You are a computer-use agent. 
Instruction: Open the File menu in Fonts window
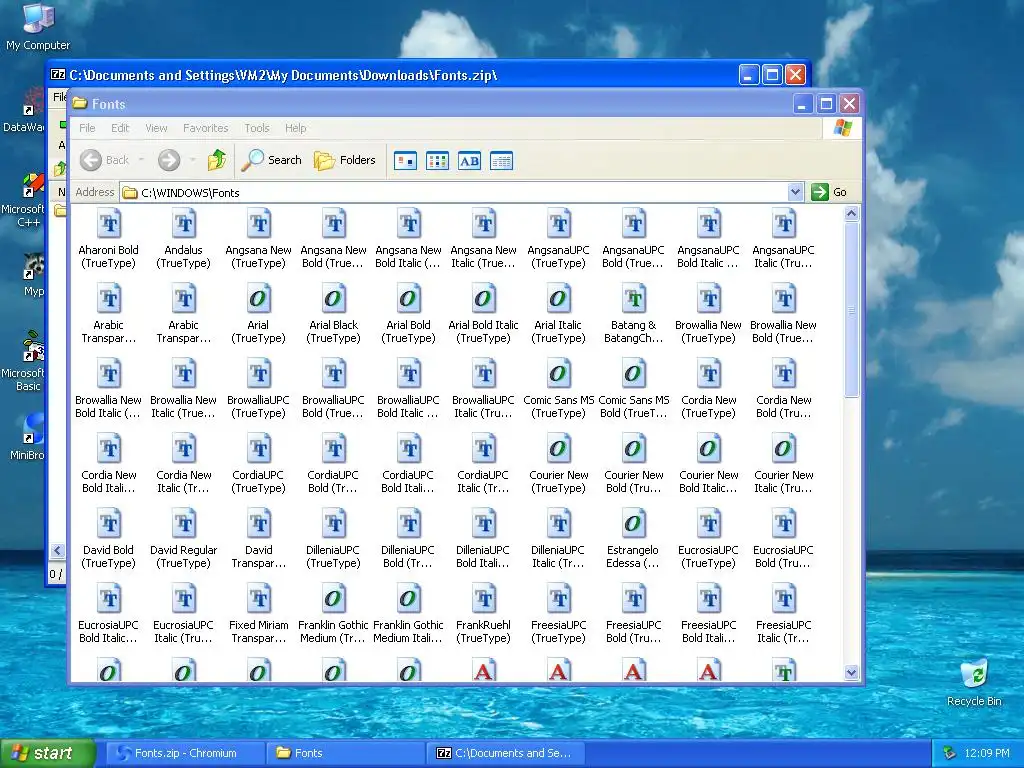click(x=88, y=128)
